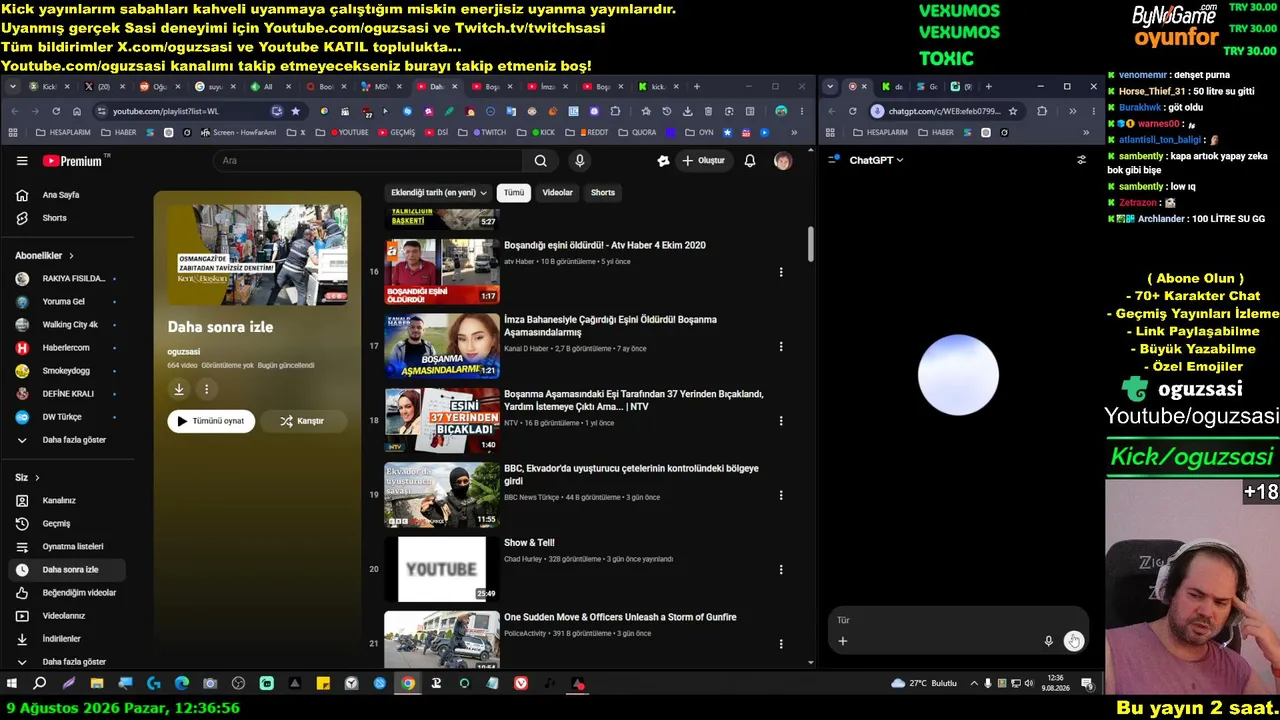Open Oynatma listeleri in the sidebar
Viewport: 1280px width, 720px height.
pos(68,547)
